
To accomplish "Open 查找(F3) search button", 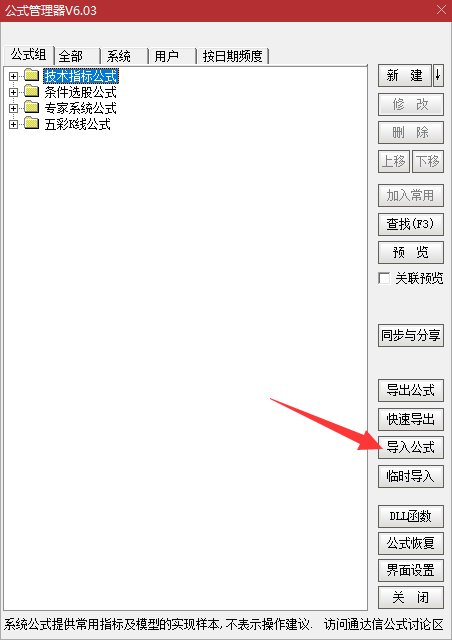I will (x=411, y=224).
